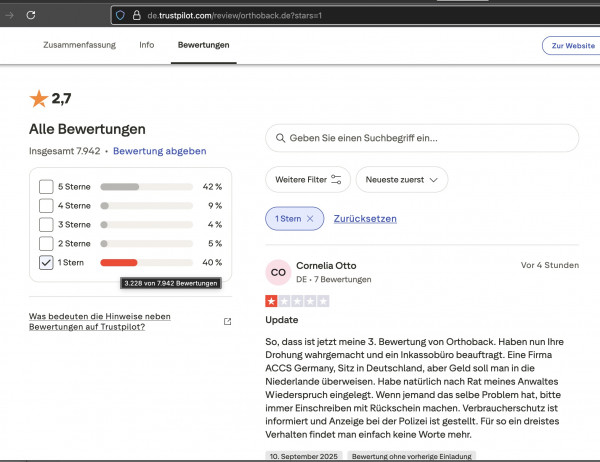Uncheck the 1 Stern checkbox
The width and height of the screenshot is (600, 462).
[46, 263]
